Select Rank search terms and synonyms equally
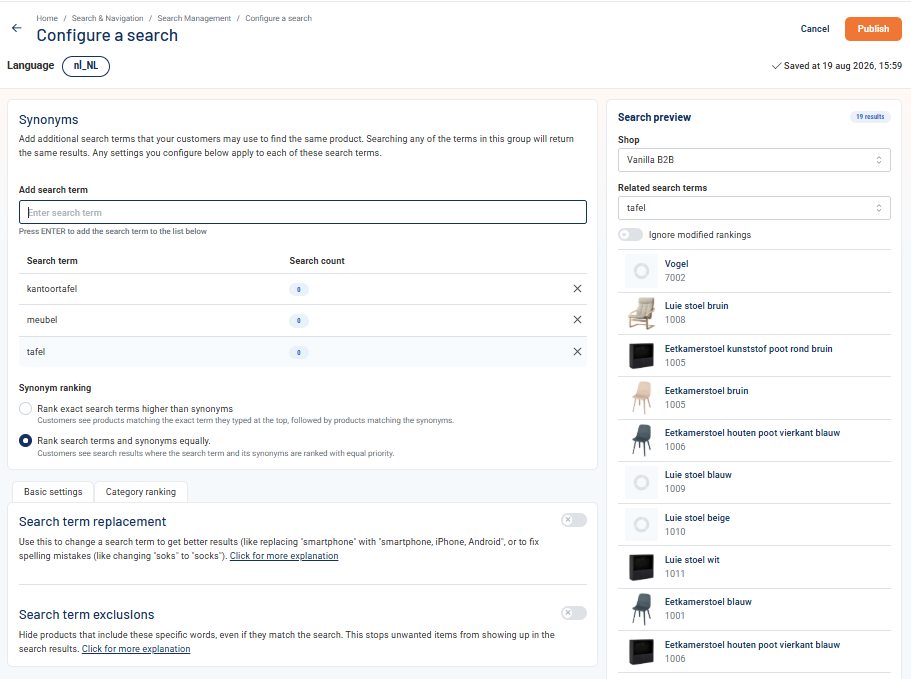The image size is (911, 679). click(x=26, y=440)
